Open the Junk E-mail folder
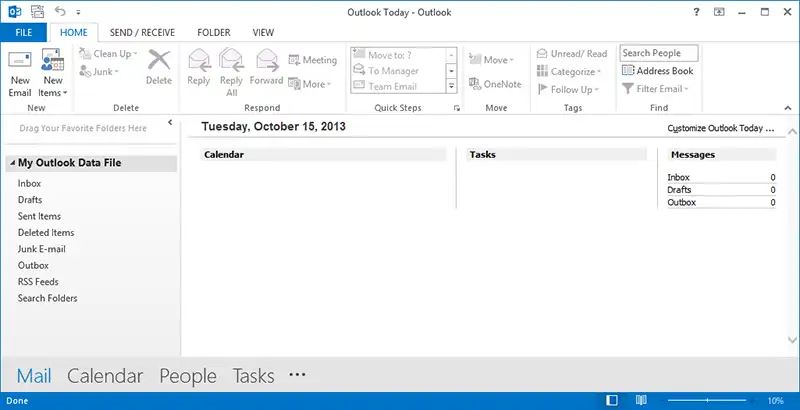The image size is (800, 410). coord(41,249)
